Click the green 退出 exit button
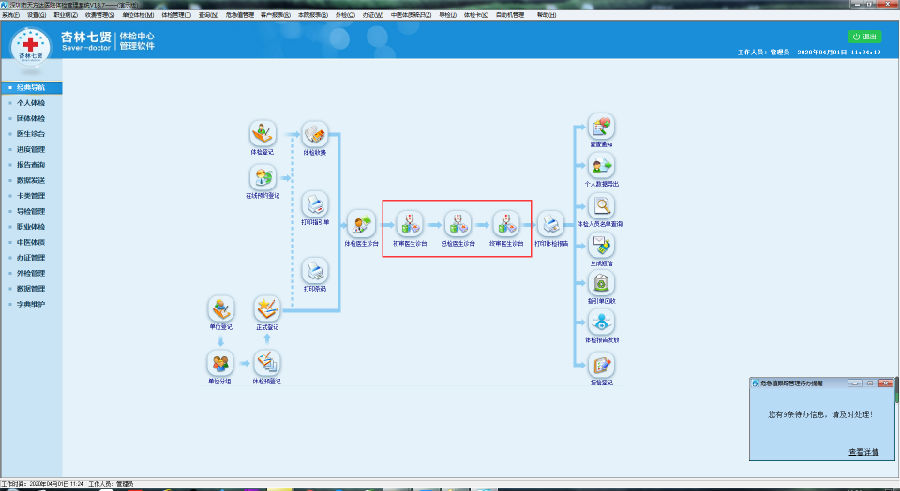Image resolution: width=900 pixels, height=491 pixels. click(864, 36)
